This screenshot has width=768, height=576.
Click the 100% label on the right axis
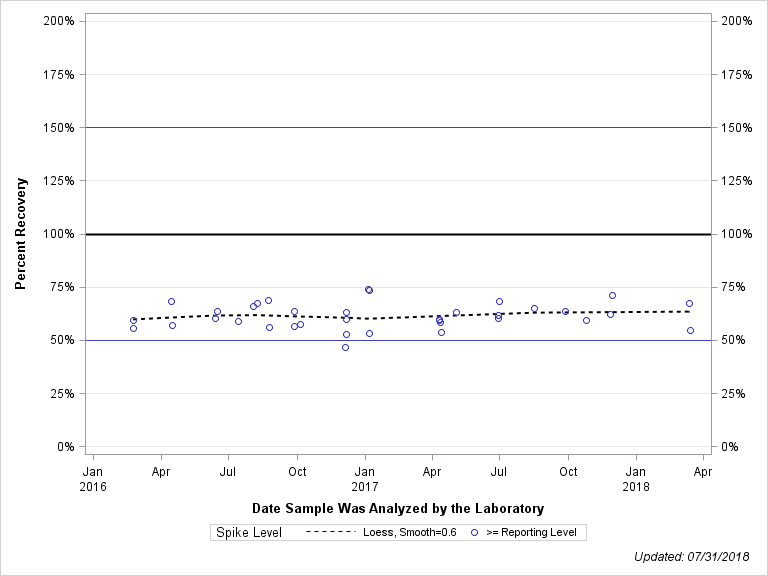coord(737,234)
